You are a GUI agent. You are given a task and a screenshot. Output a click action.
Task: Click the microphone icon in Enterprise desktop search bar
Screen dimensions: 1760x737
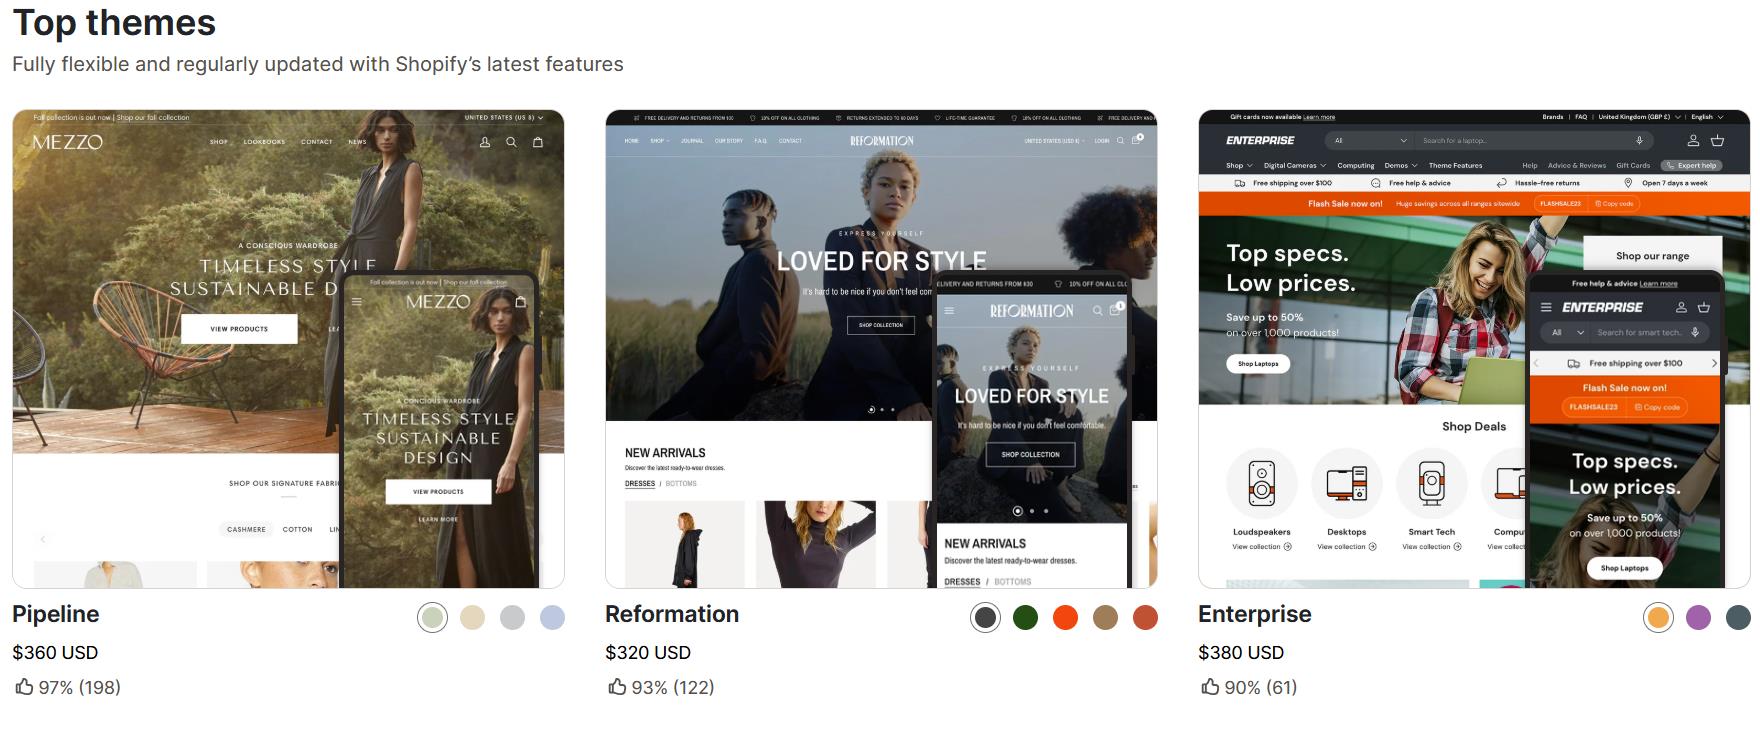click(1639, 141)
